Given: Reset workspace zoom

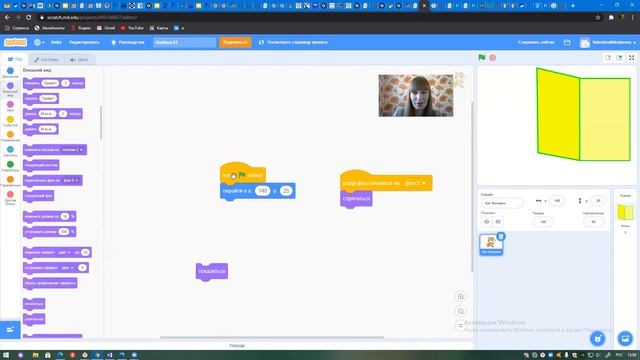Looking at the screenshot, I should click(460, 325).
